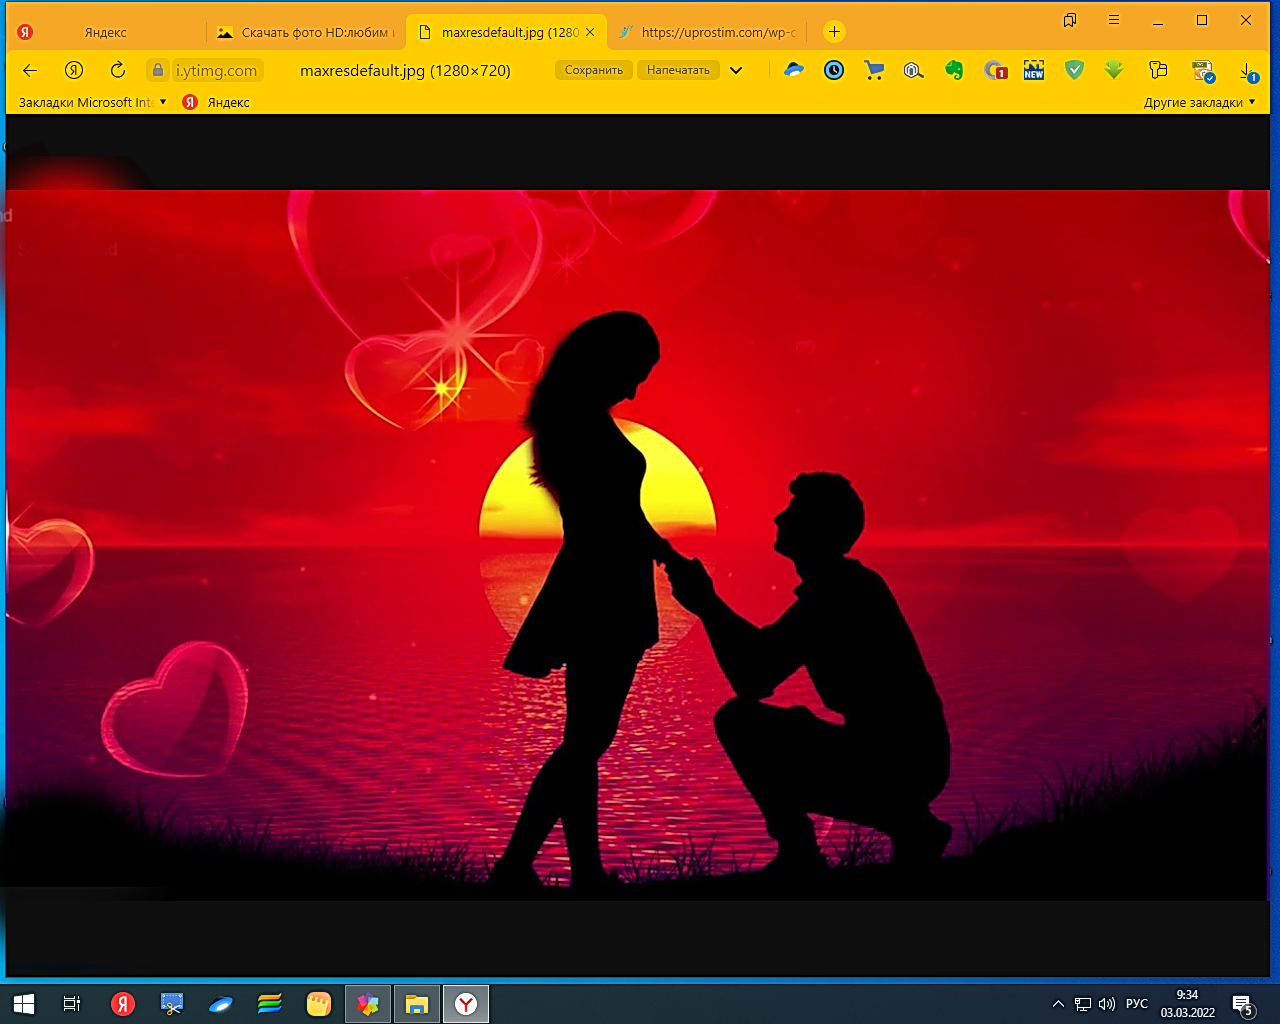Open the green shield protection extension
The width and height of the screenshot is (1280, 1024).
(1074, 70)
